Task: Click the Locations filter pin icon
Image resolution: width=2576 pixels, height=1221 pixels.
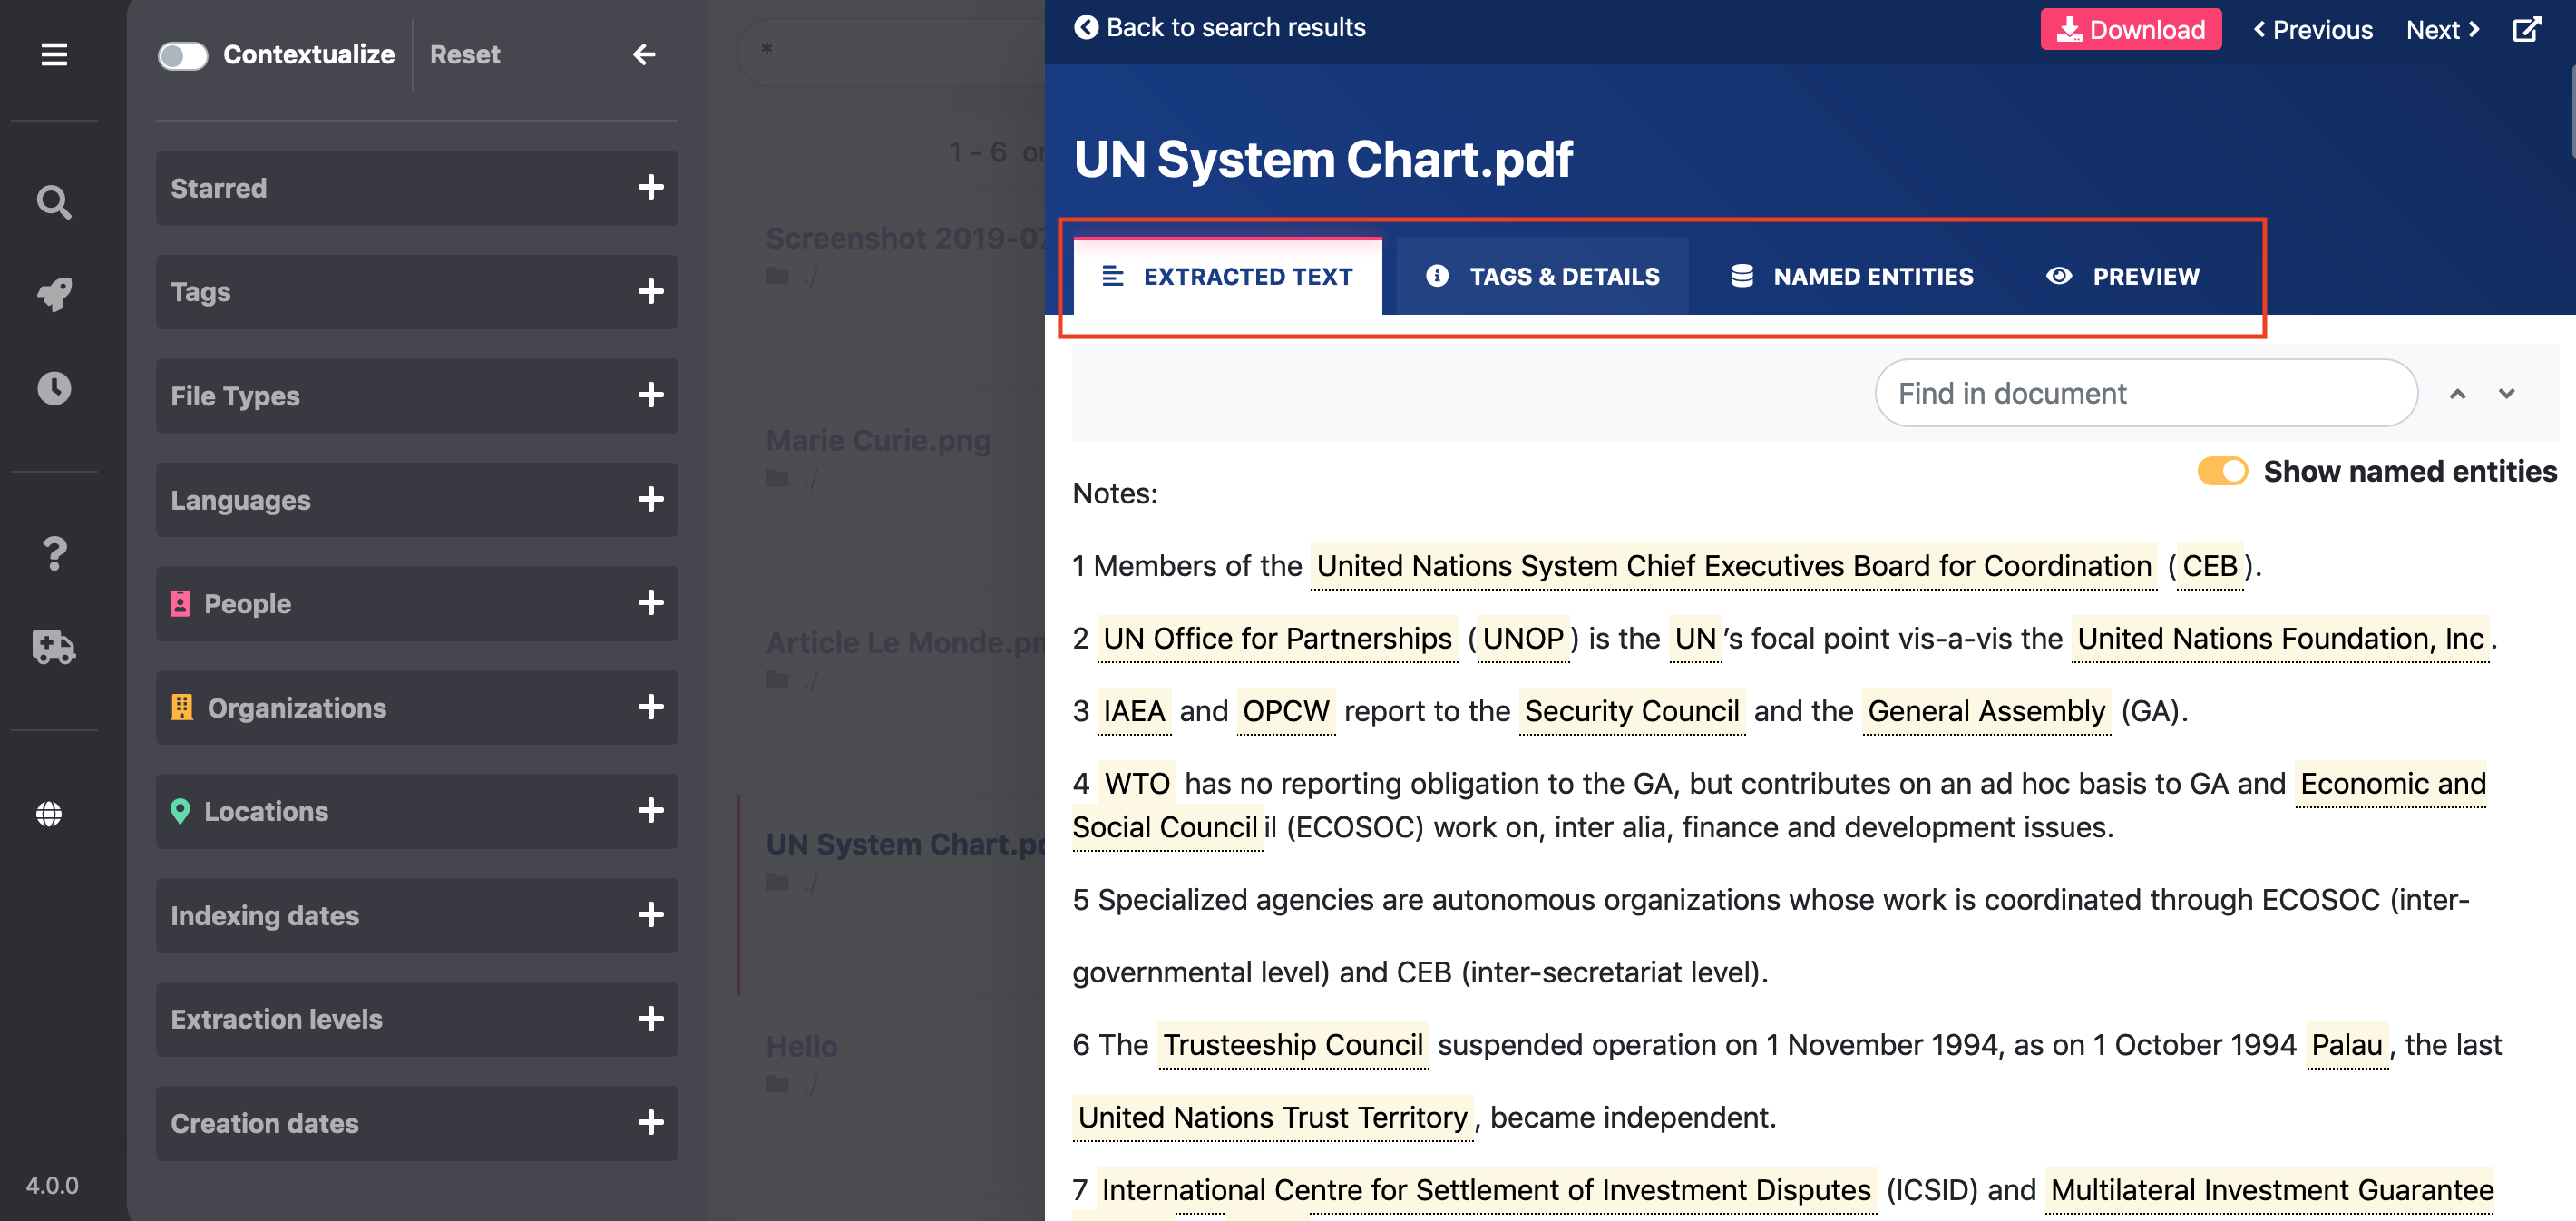Action: click(180, 811)
